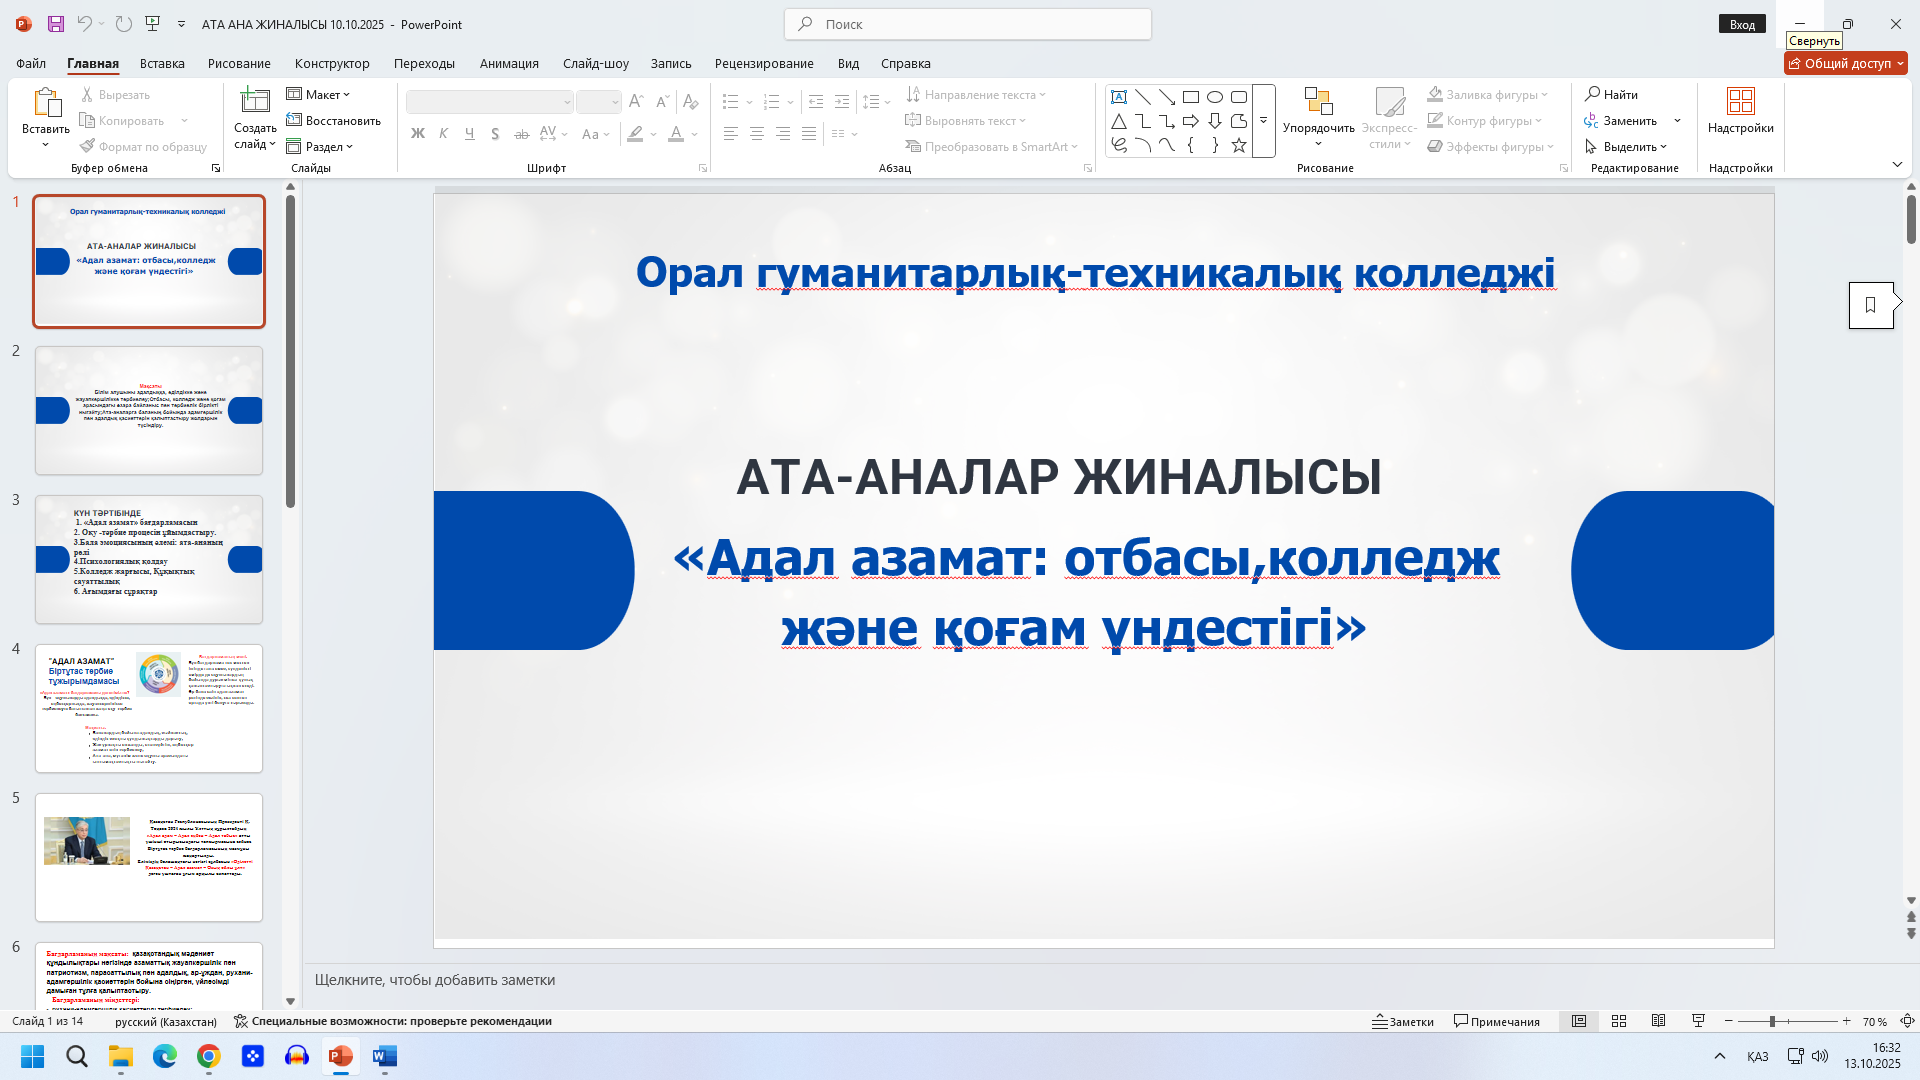Click the Share (Общий доступ) button
This screenshot has width=1920, height=1080.
(x=1845, y=63)
